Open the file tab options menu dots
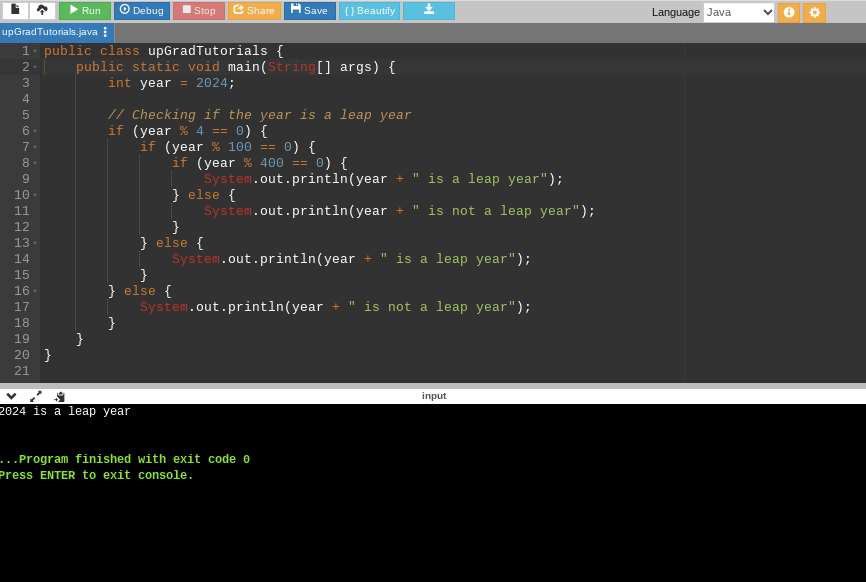Viewport: 866px width, 582px height. (105, 32)
